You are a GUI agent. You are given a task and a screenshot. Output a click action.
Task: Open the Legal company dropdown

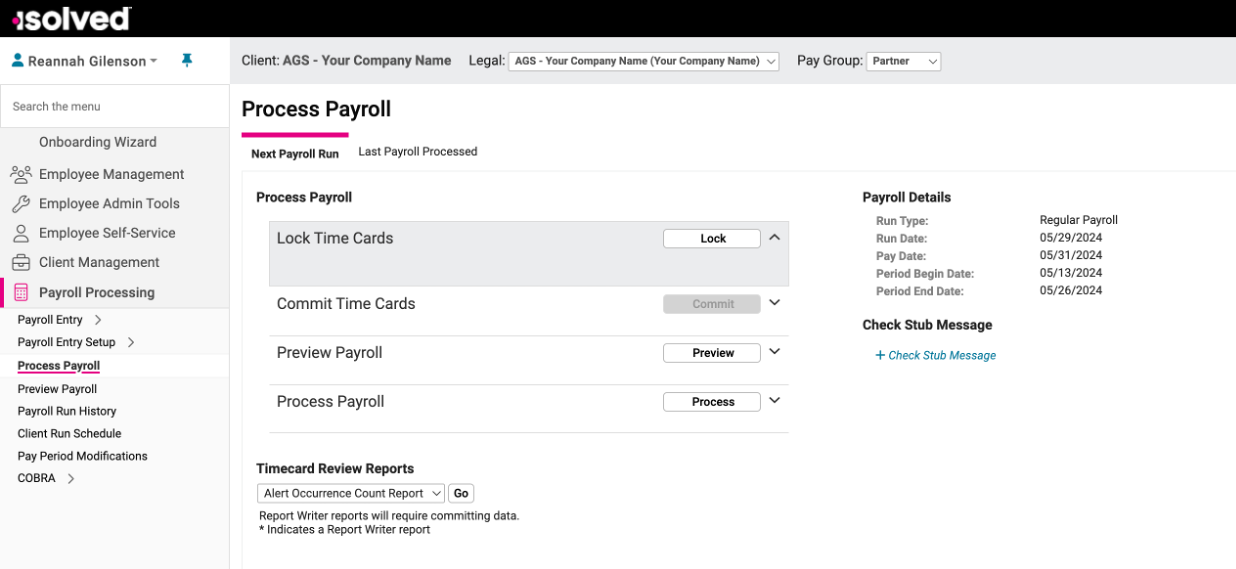tap(643, 61)
